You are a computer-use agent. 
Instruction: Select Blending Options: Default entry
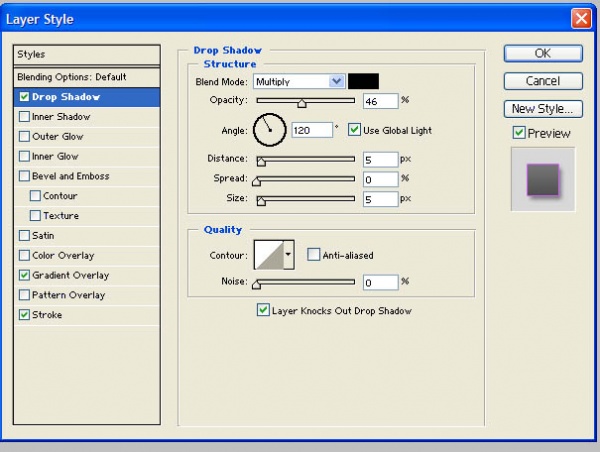click(x=70, y=77)
